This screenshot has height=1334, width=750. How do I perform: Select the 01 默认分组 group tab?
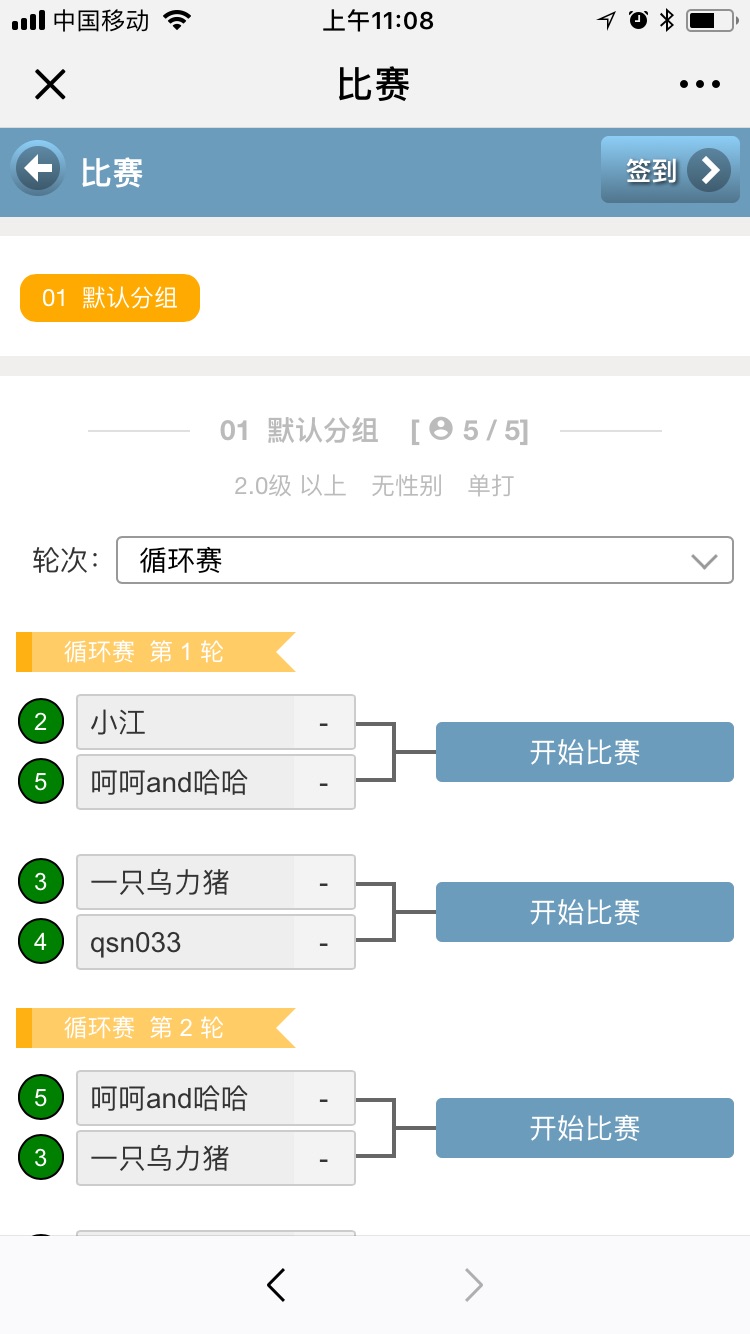point(110,298)
